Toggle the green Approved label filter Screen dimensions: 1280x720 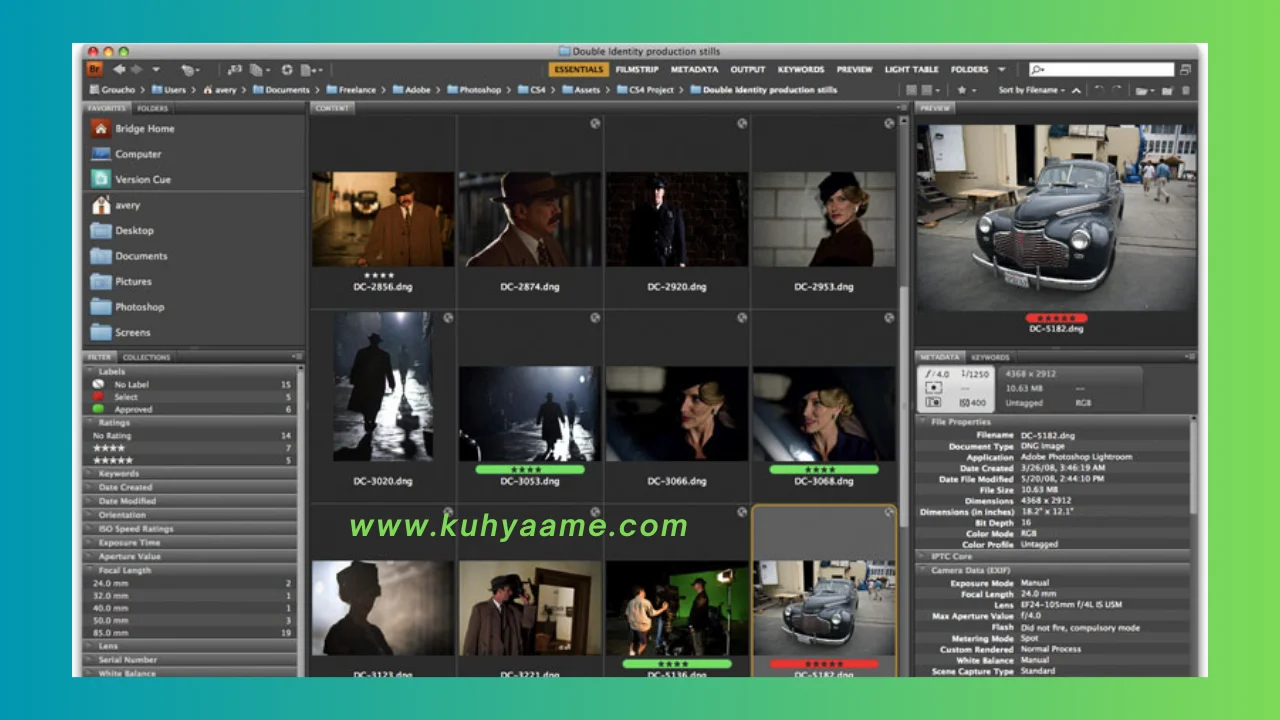click(x=191, y=409)
